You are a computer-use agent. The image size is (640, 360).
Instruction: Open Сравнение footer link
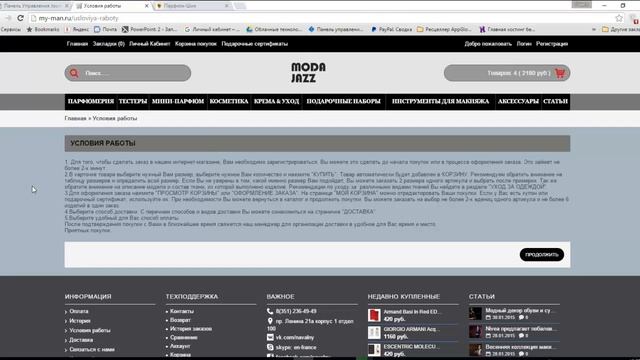(x=184, y=338)
